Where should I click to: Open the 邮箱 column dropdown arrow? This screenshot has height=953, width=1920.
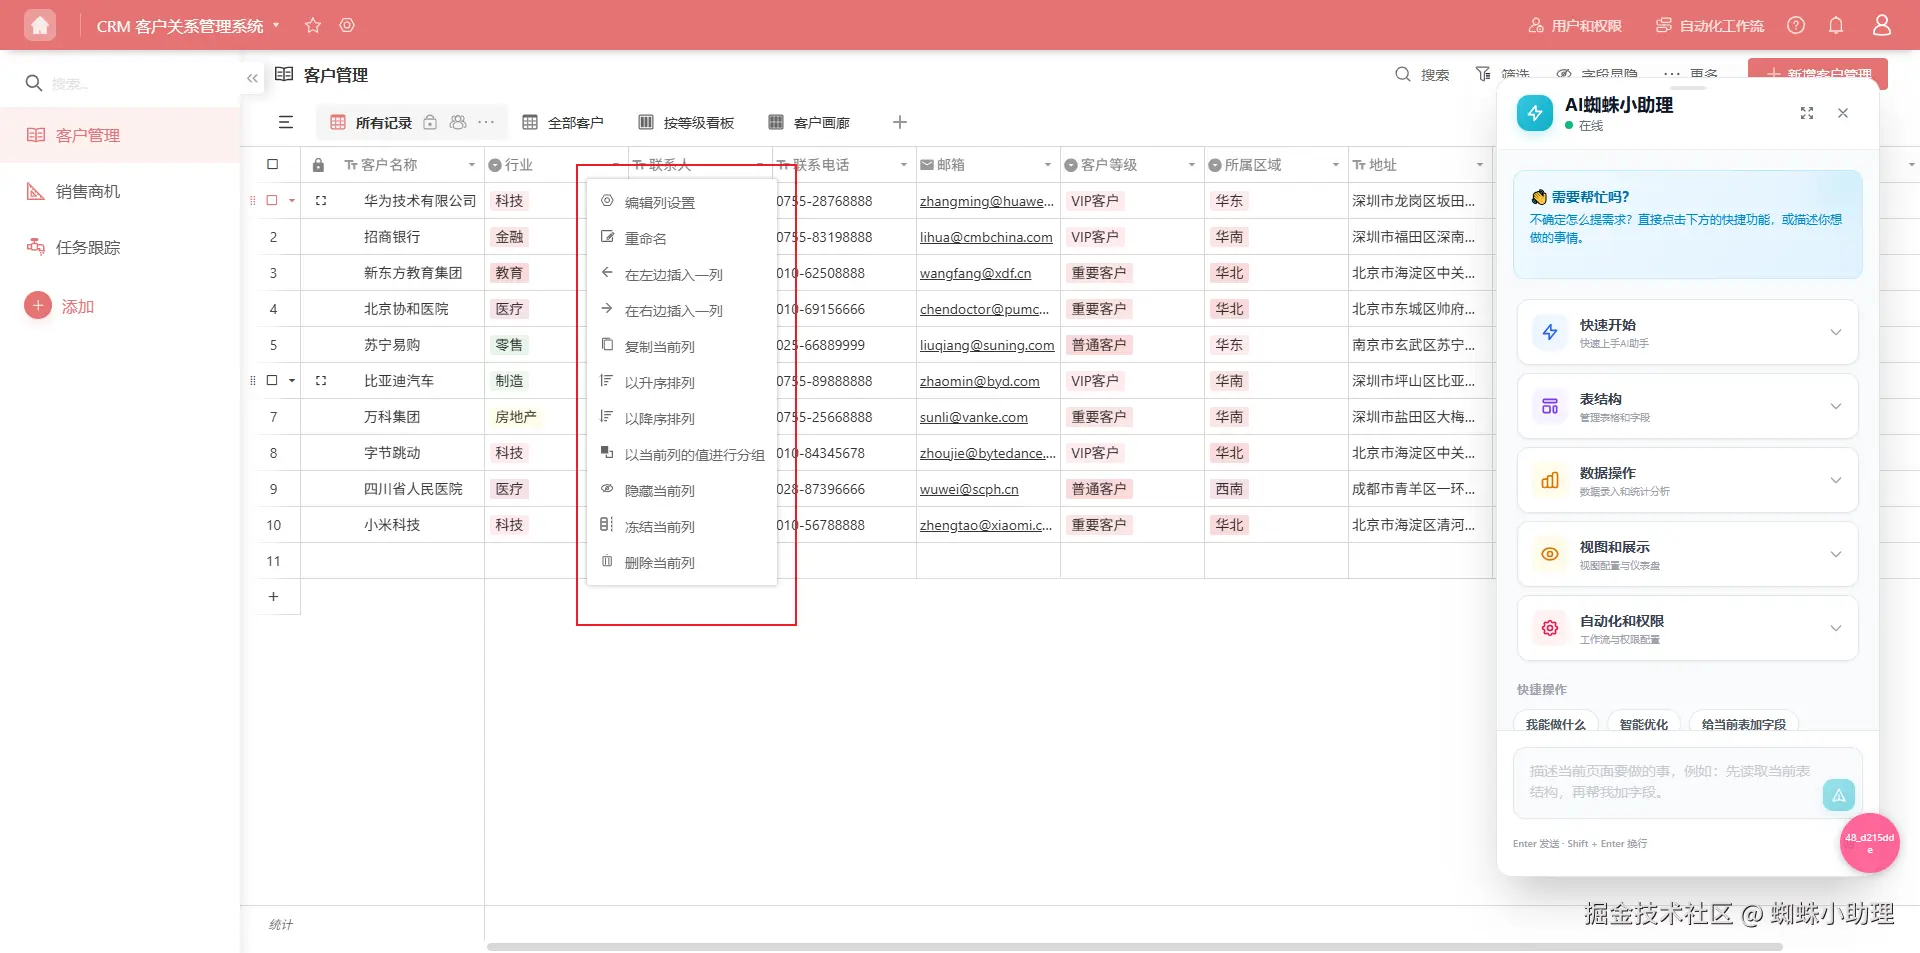pos(1047,165)
